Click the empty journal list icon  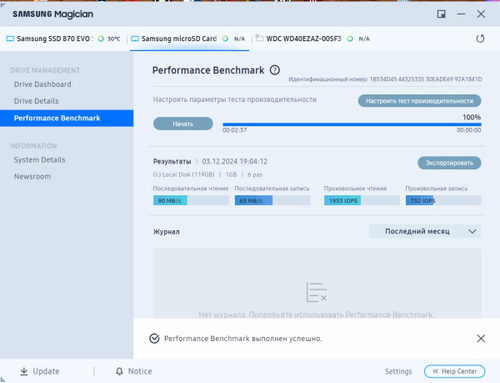click(x=316, y=292)
